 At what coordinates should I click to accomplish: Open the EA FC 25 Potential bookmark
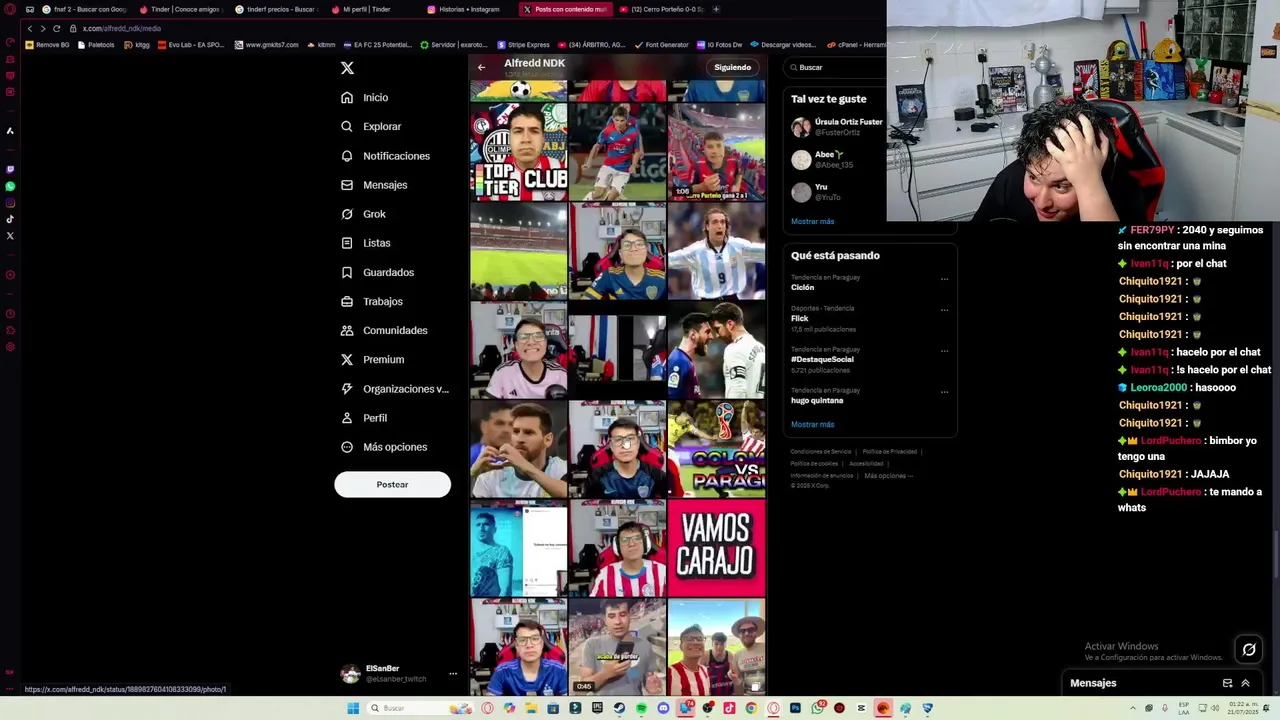pos(377,44)
